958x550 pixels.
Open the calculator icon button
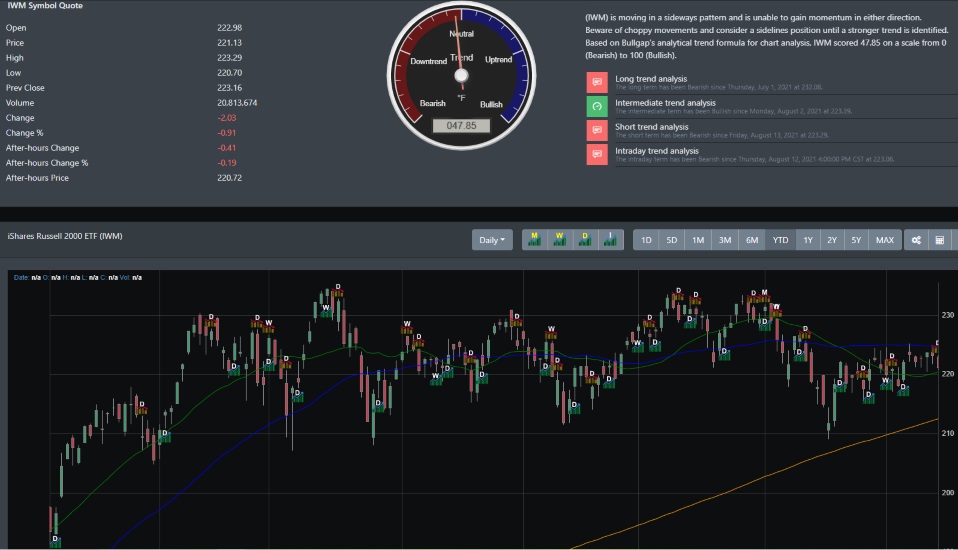940,240
